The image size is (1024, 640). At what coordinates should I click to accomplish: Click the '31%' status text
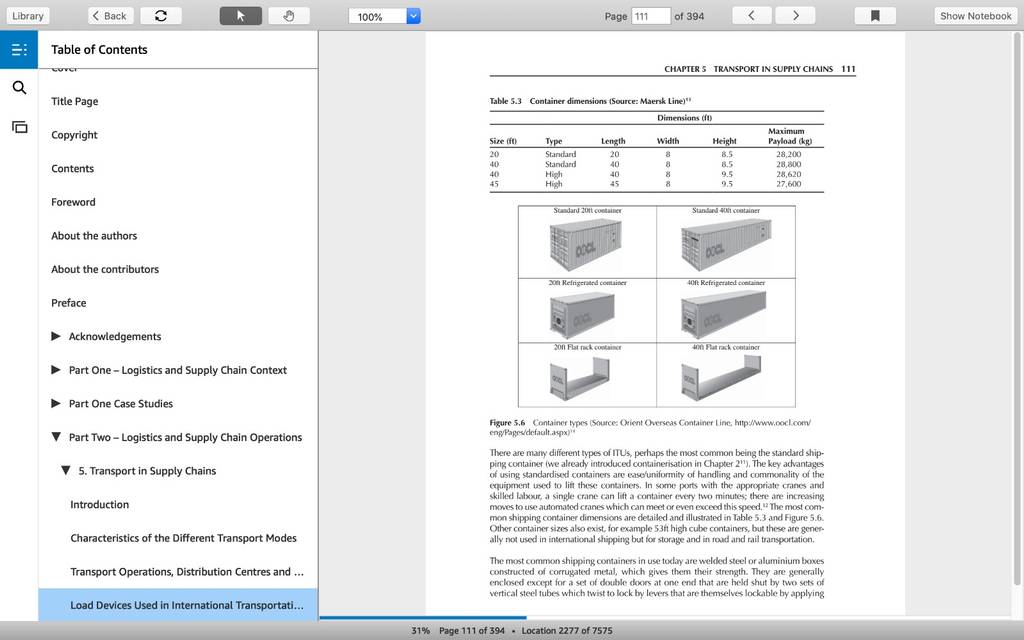(420, 630)
